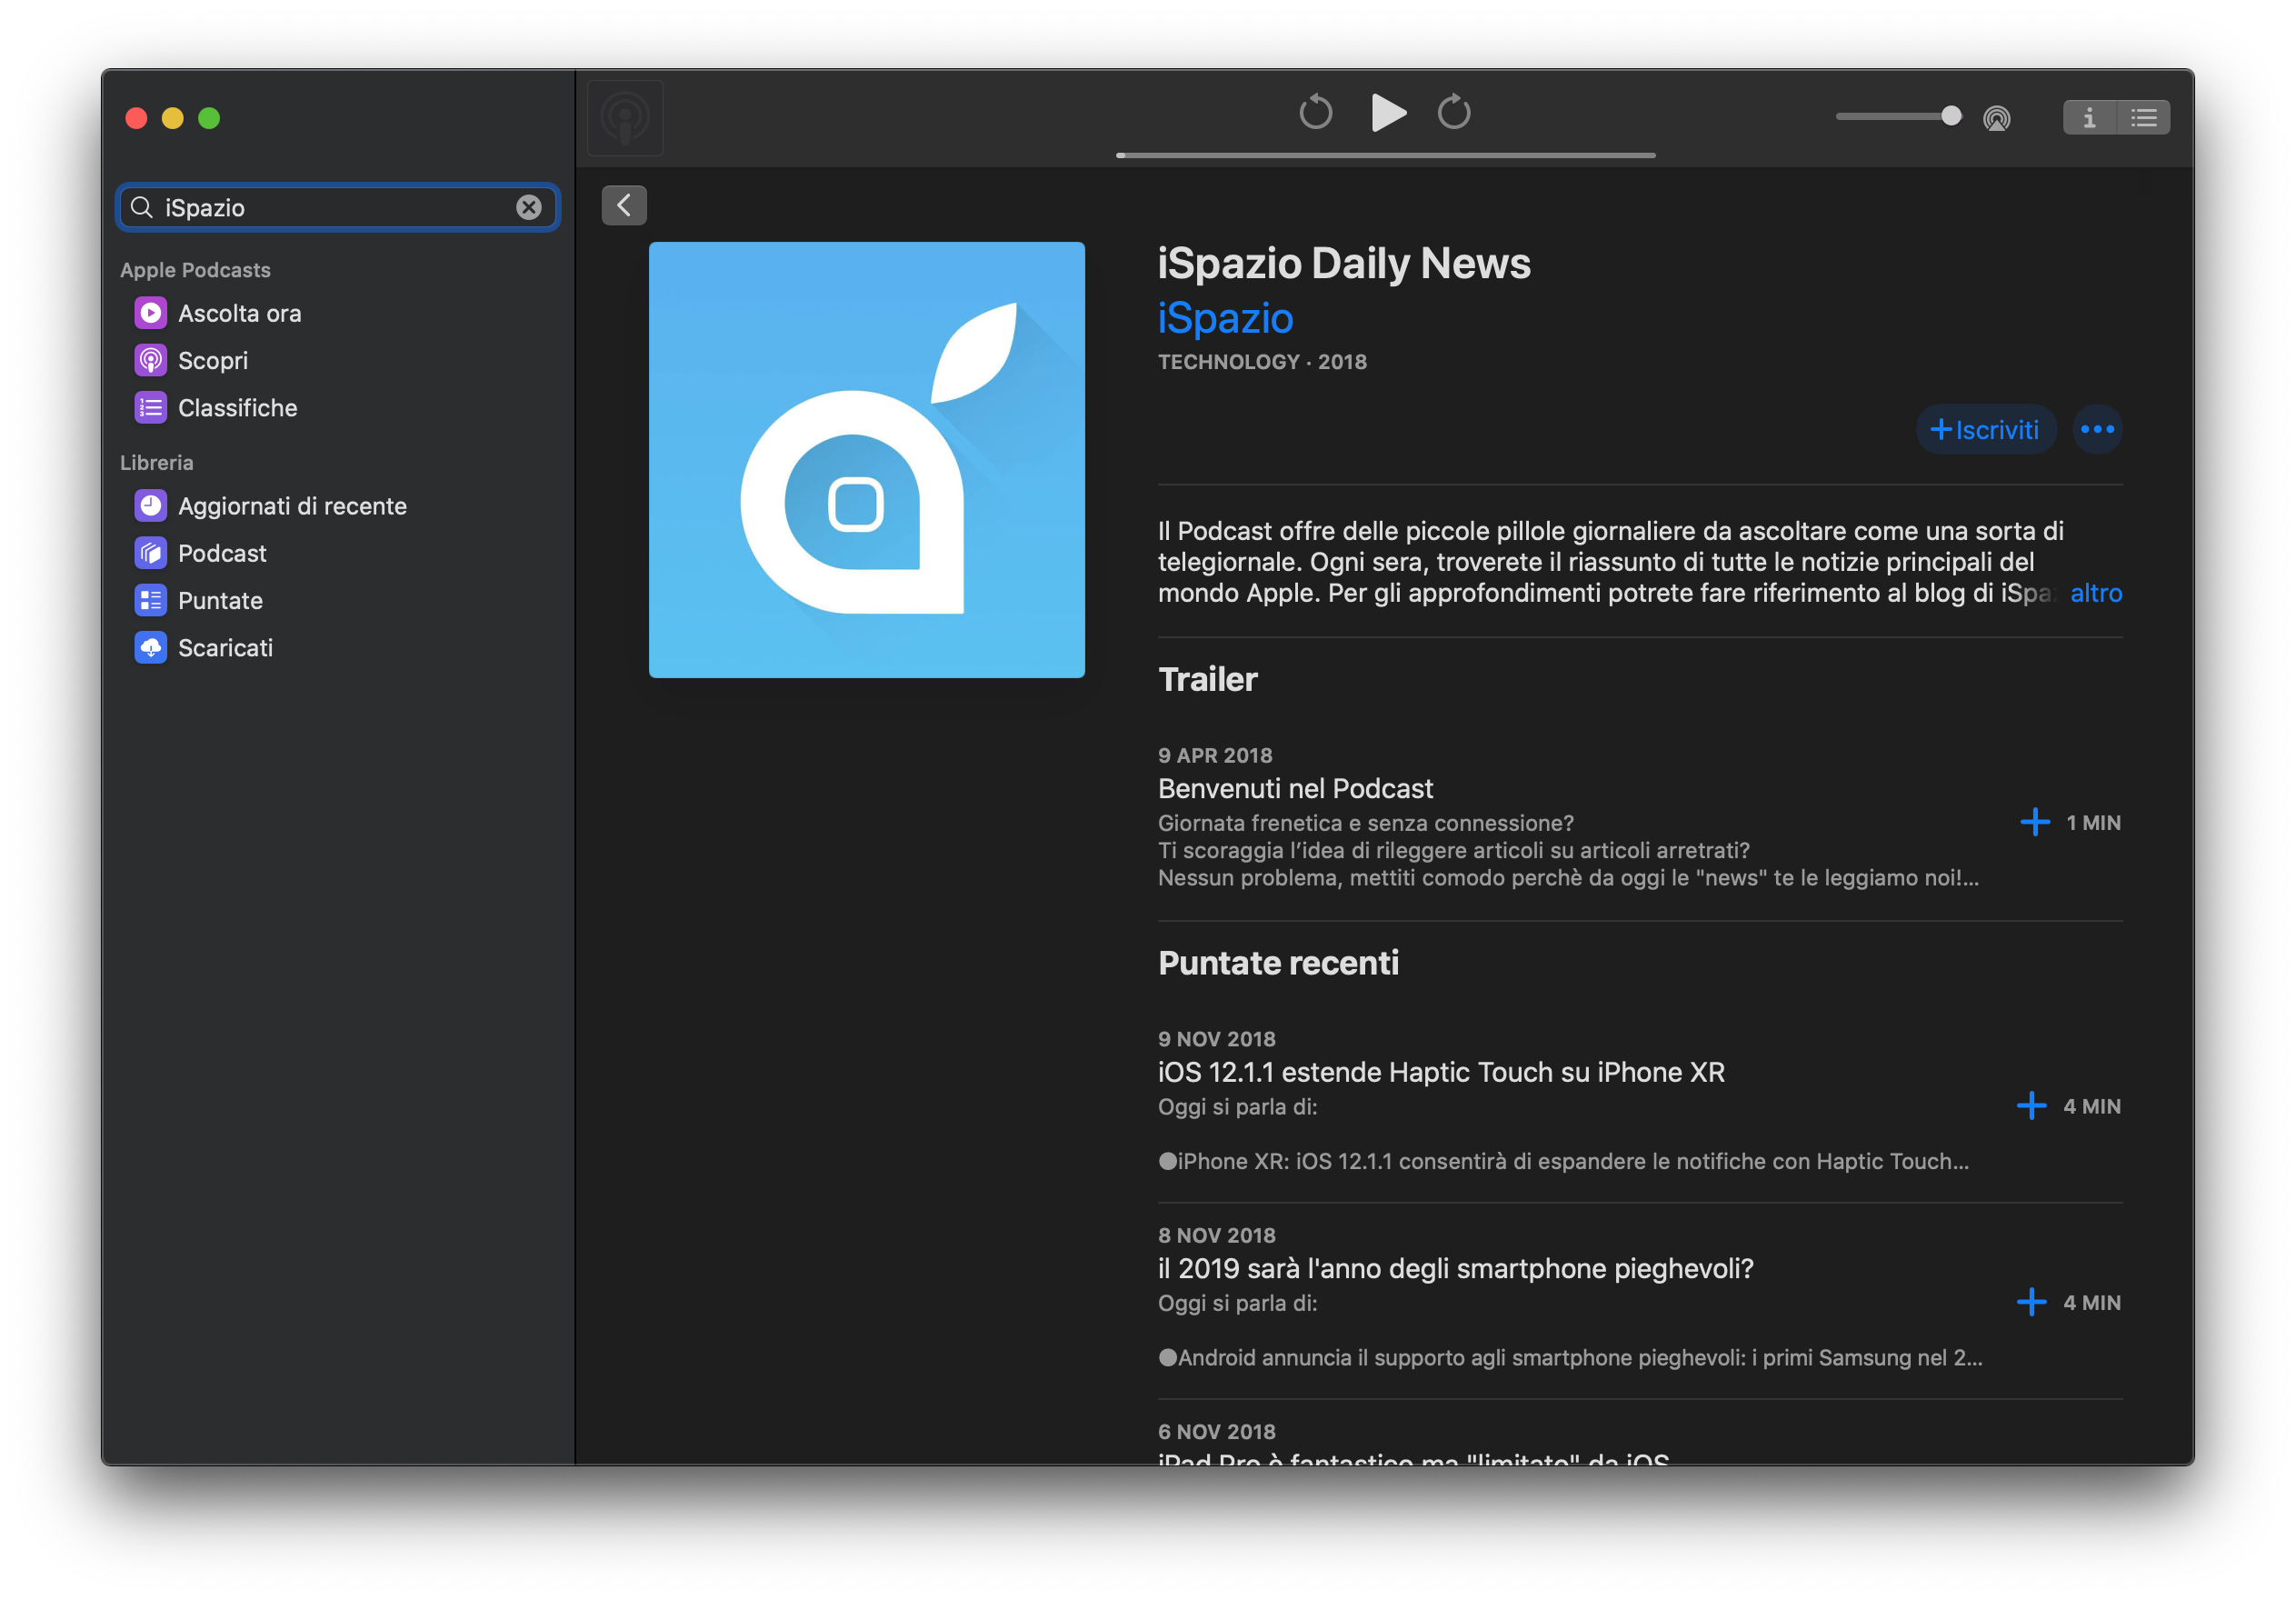
Task: Click the Scaricati cloud download icon
Action: [x=151, y=648]
